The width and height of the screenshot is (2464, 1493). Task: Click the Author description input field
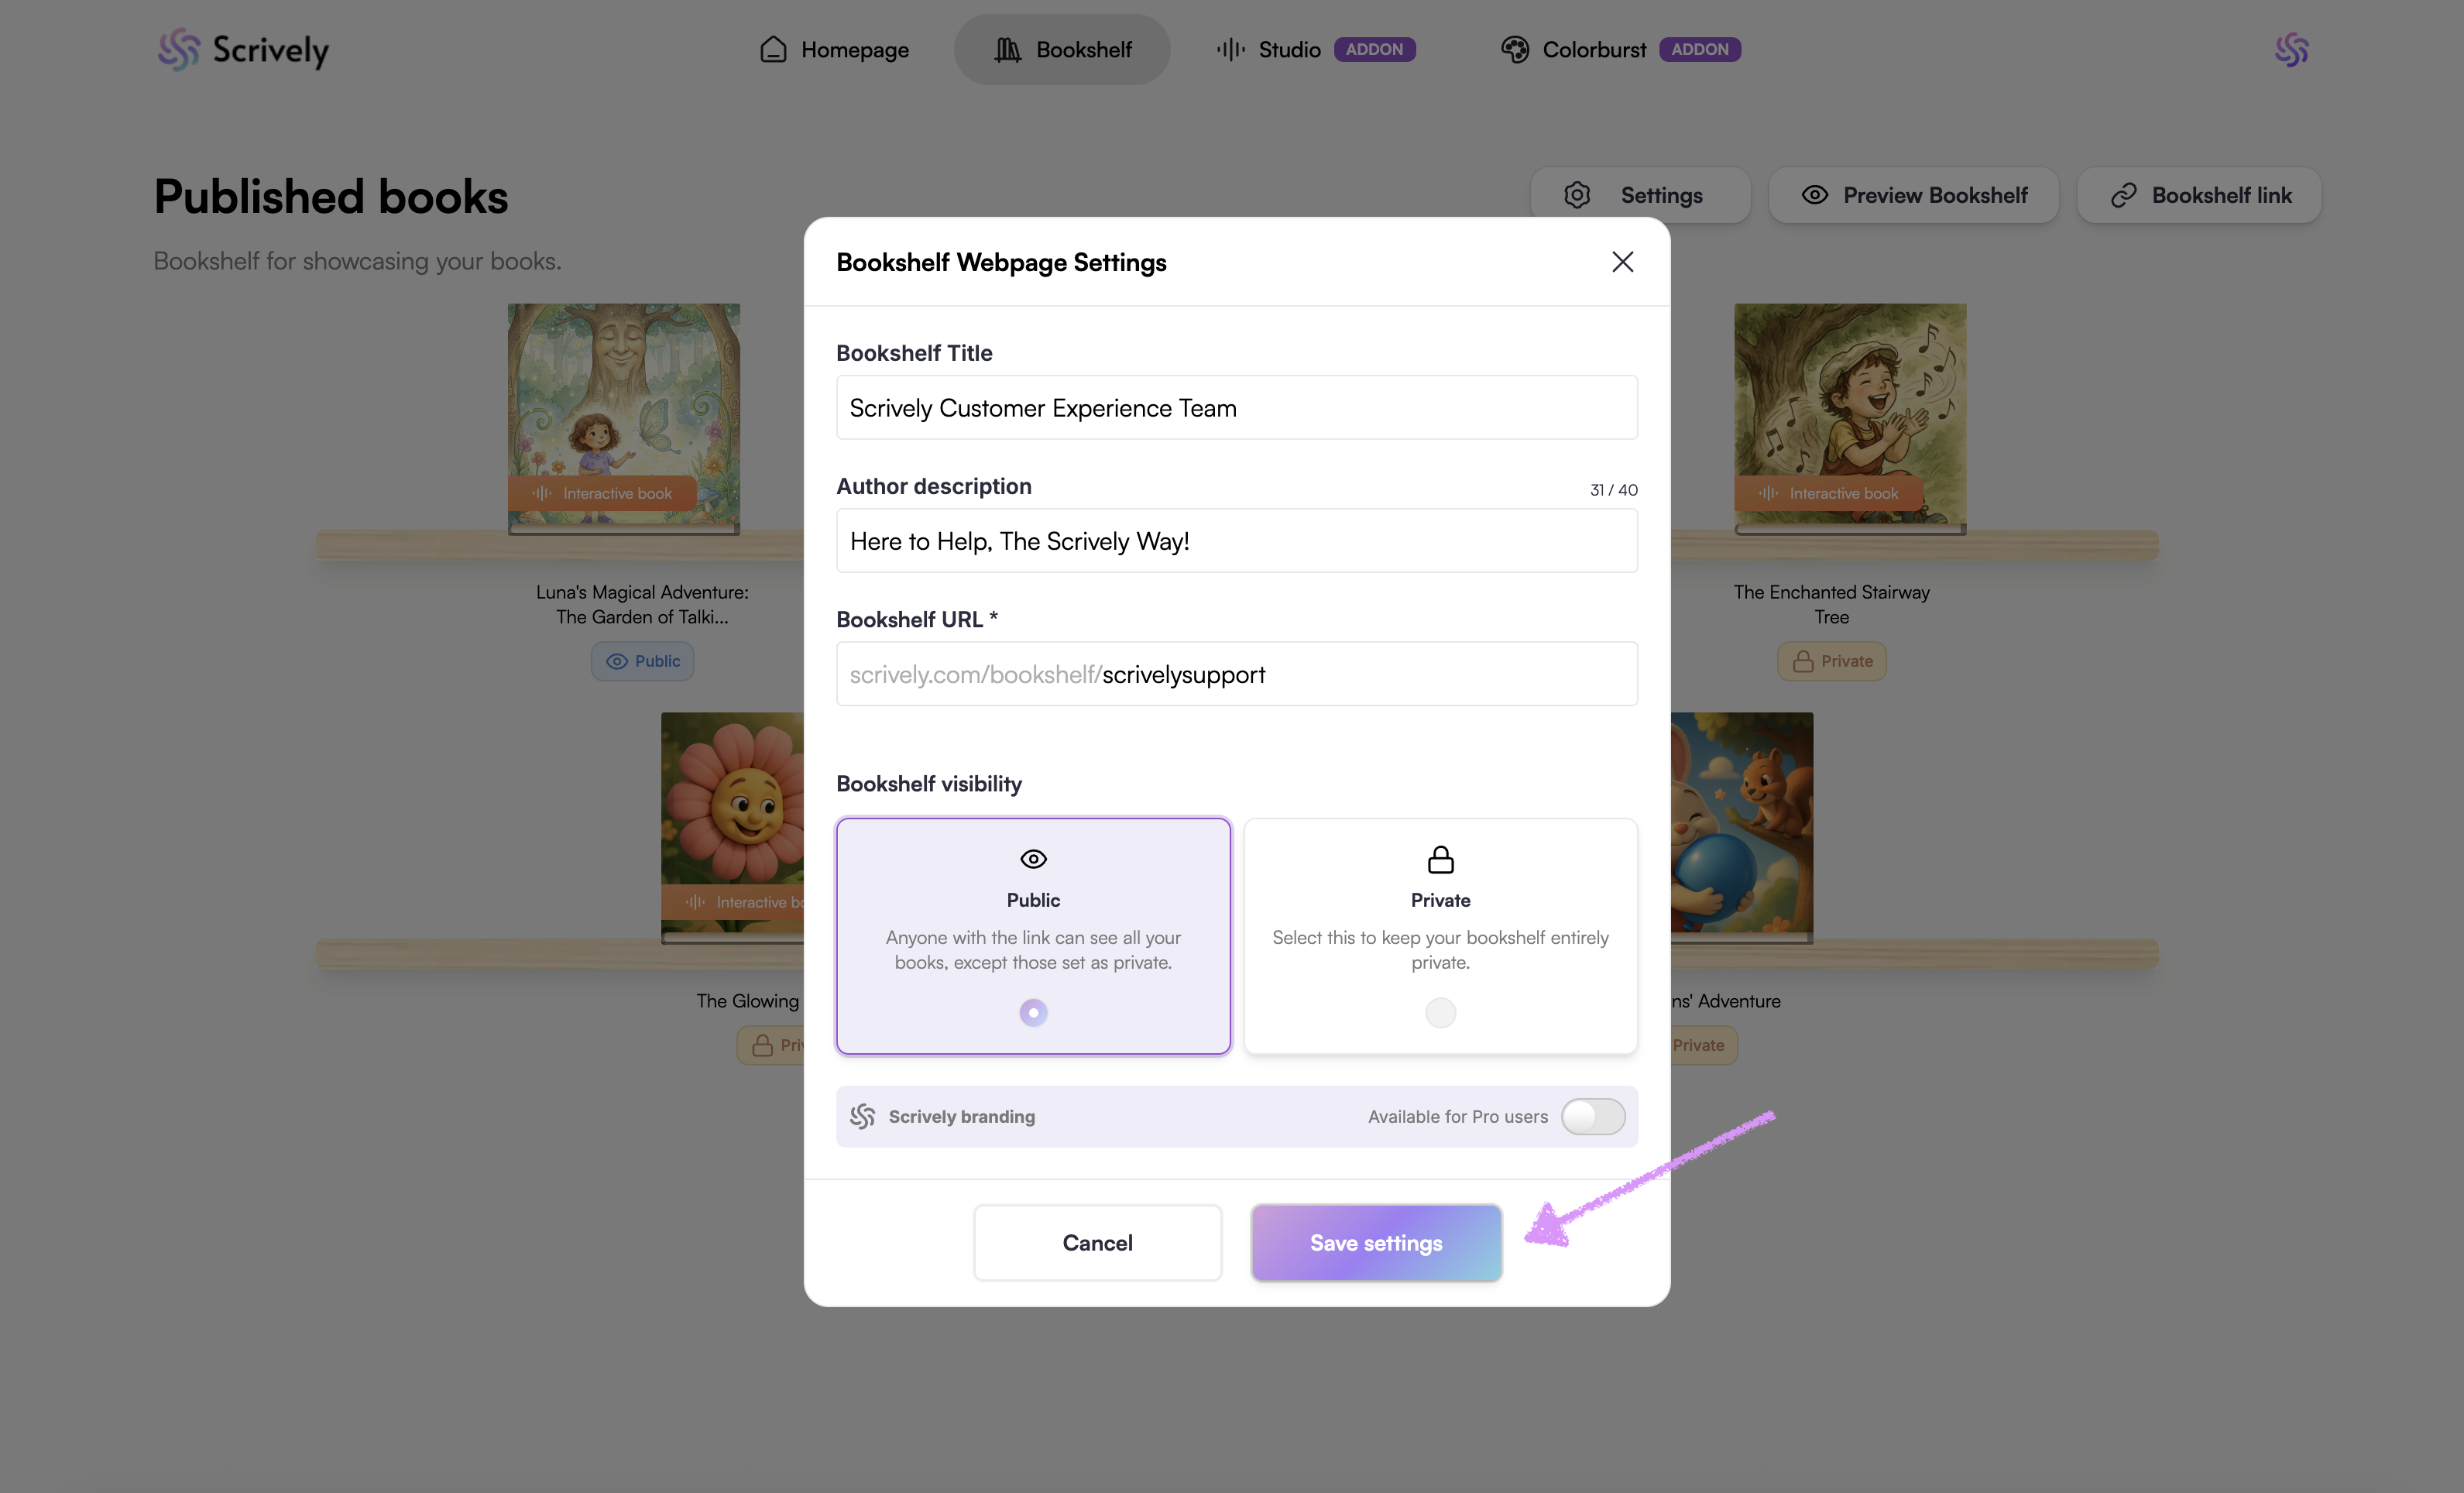click(1236, 541)
